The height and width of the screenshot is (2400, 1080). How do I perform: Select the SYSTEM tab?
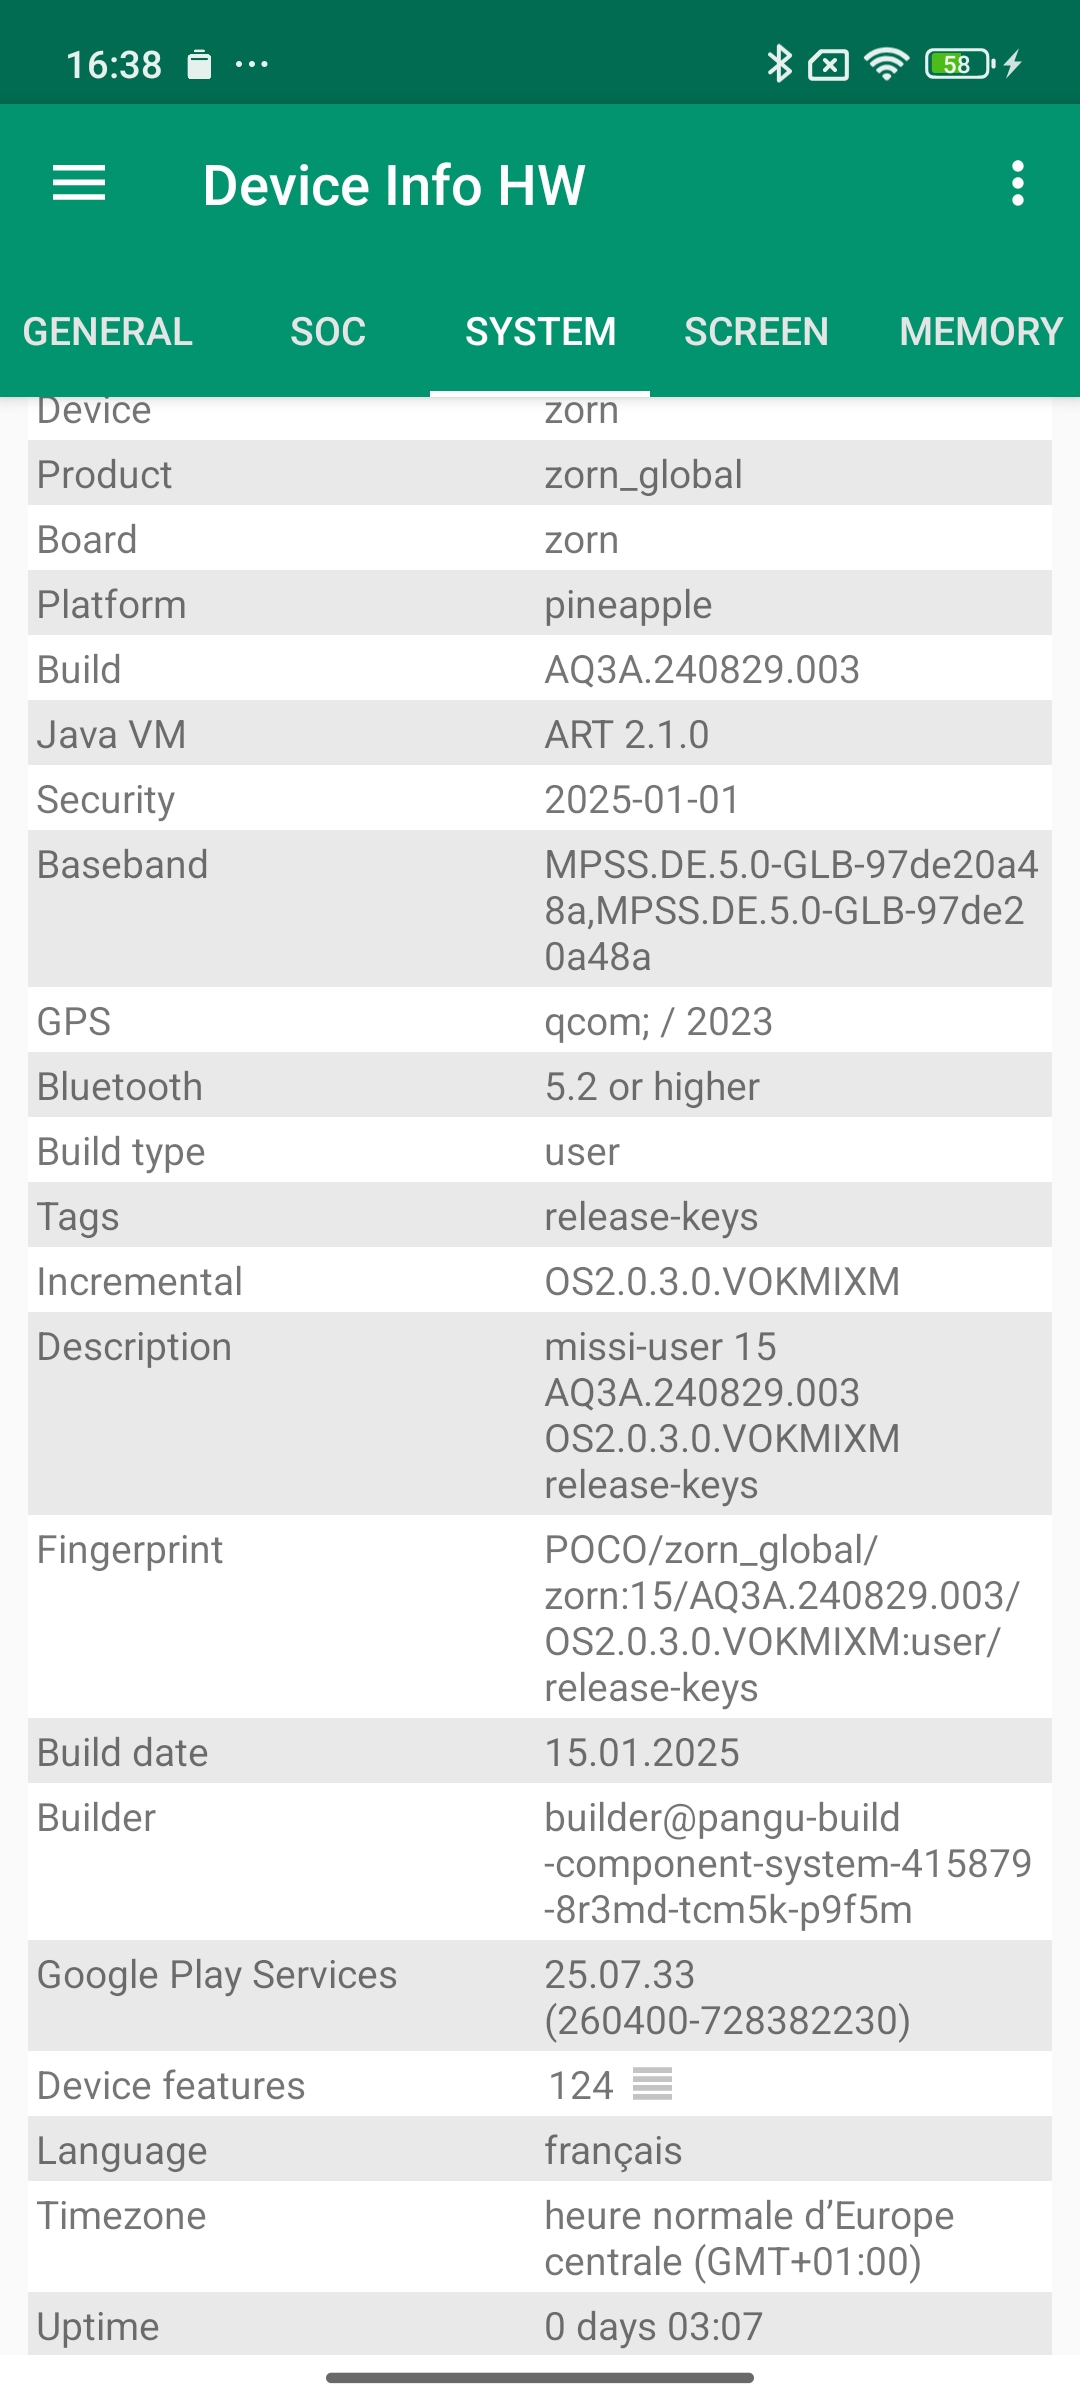click(540, 332)
